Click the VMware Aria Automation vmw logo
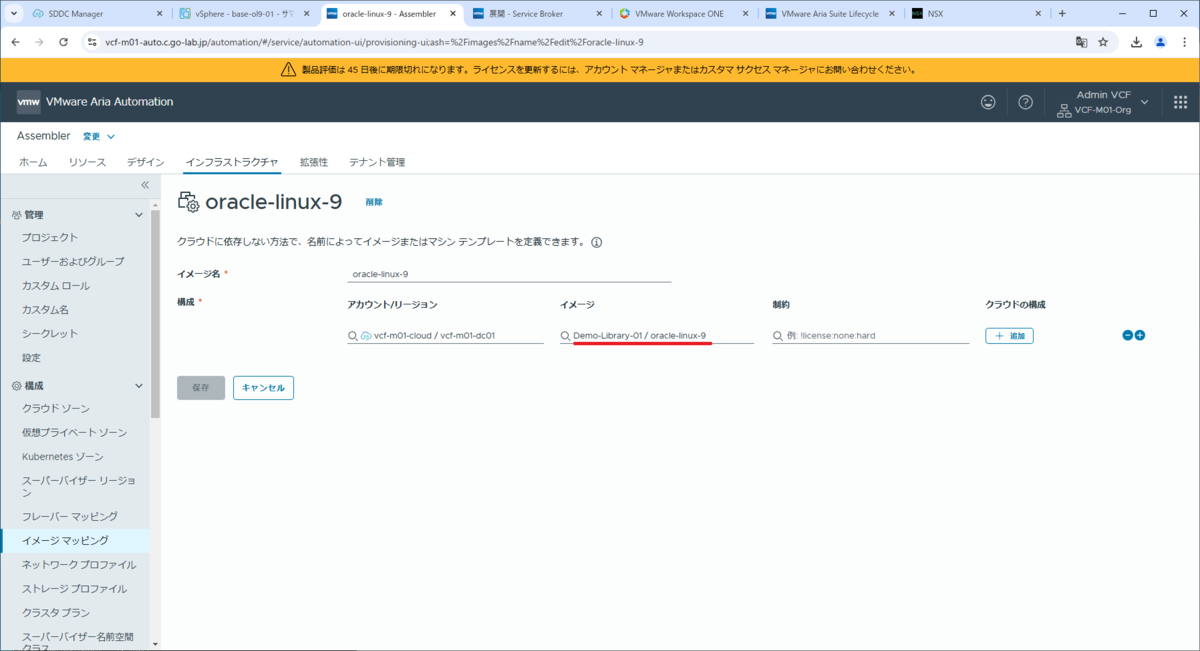 coord(29,102)
